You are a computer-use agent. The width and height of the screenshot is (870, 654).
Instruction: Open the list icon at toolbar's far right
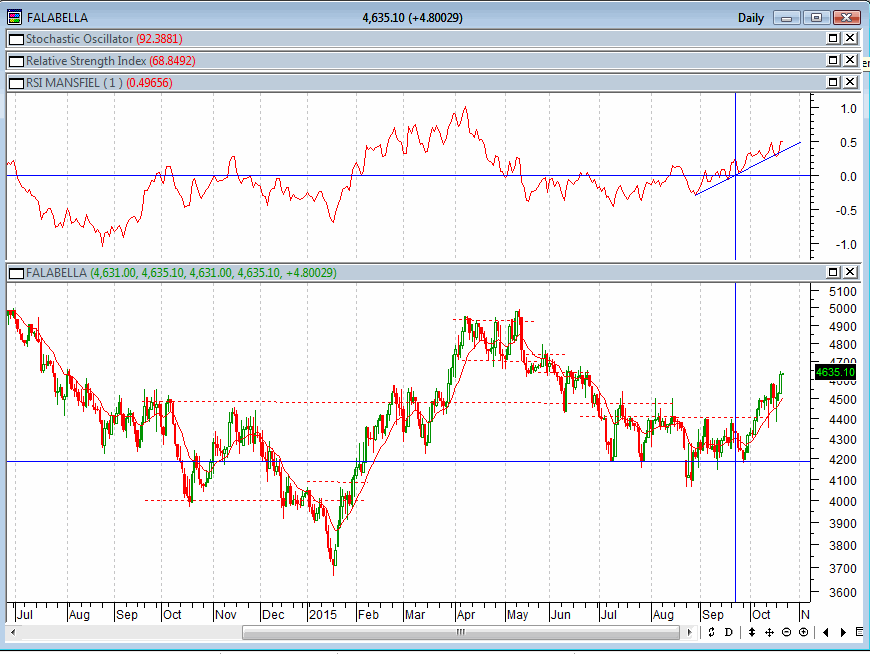[x=859, y=633]
